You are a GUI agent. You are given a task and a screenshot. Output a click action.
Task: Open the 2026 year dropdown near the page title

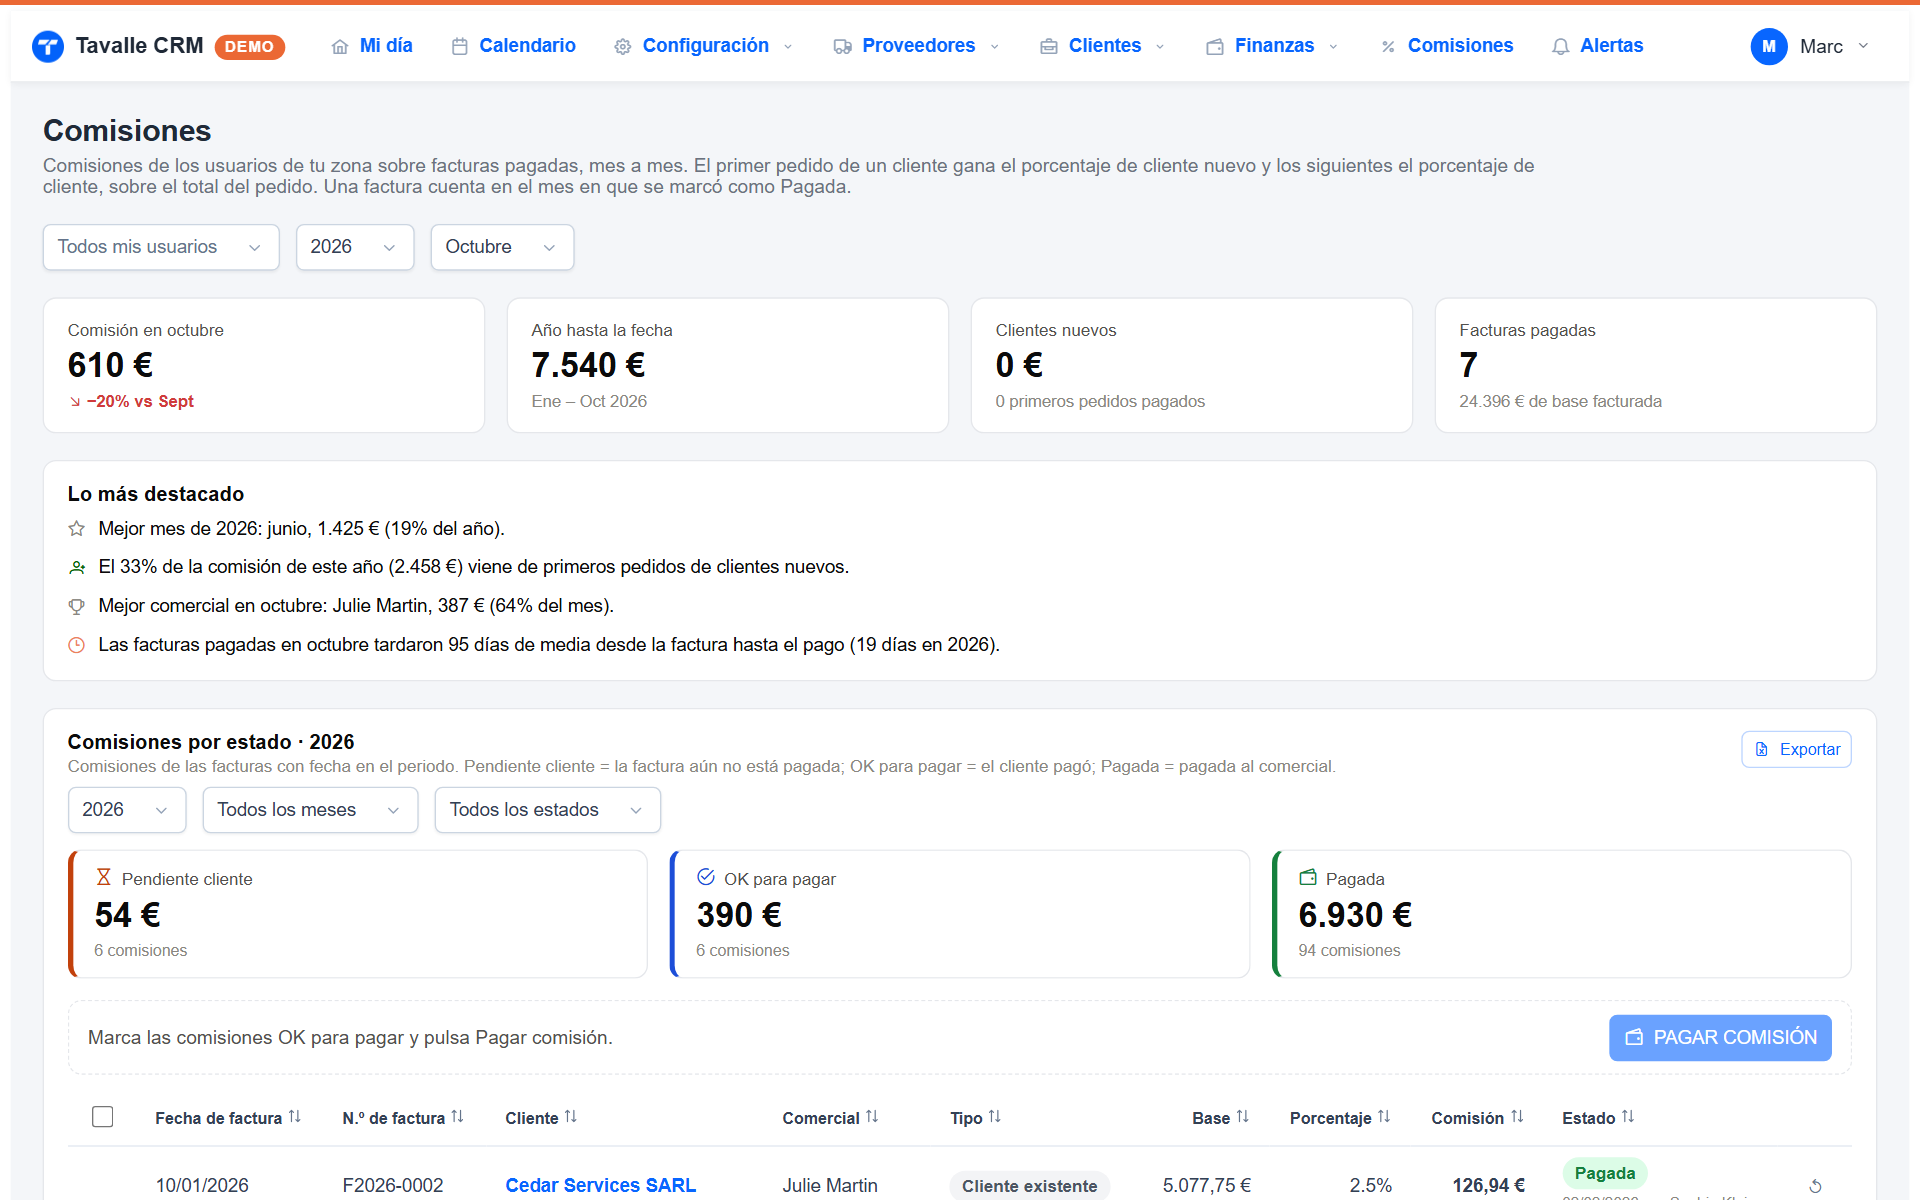355,247
